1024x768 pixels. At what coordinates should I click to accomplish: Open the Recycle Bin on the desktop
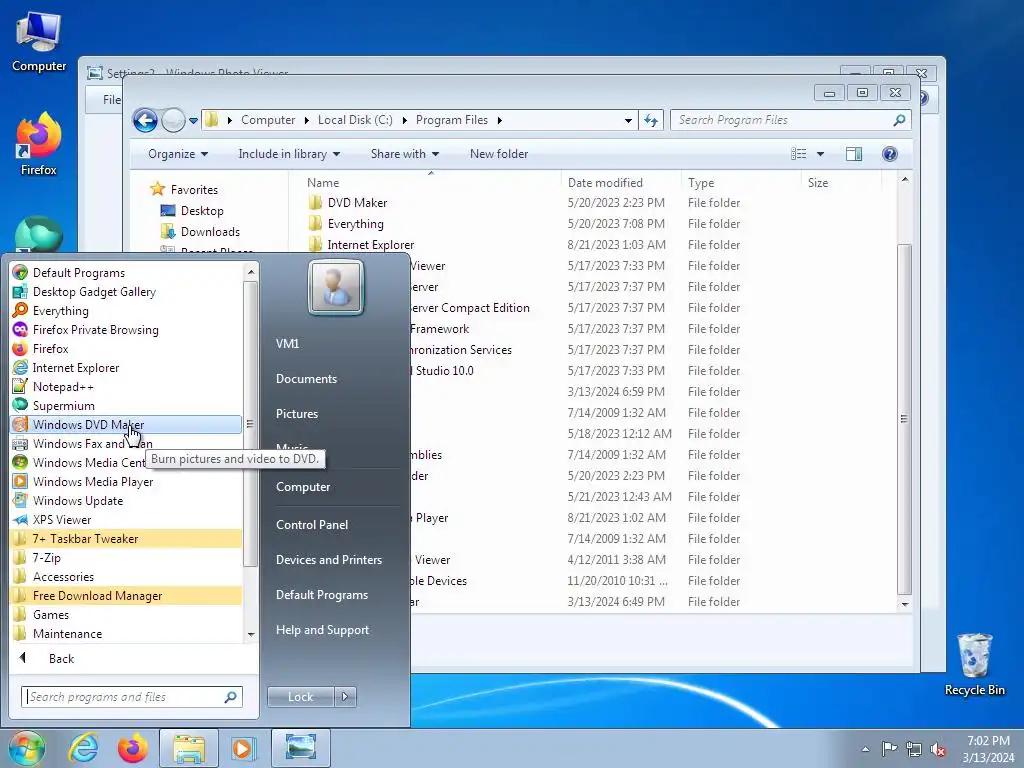click(x=974, y=664)
